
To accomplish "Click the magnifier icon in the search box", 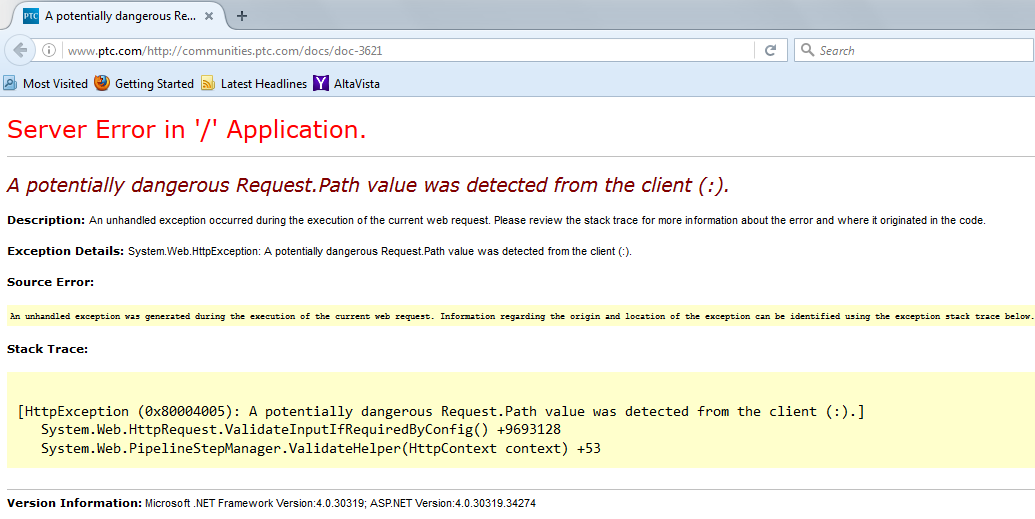I will tap(807, 50).
